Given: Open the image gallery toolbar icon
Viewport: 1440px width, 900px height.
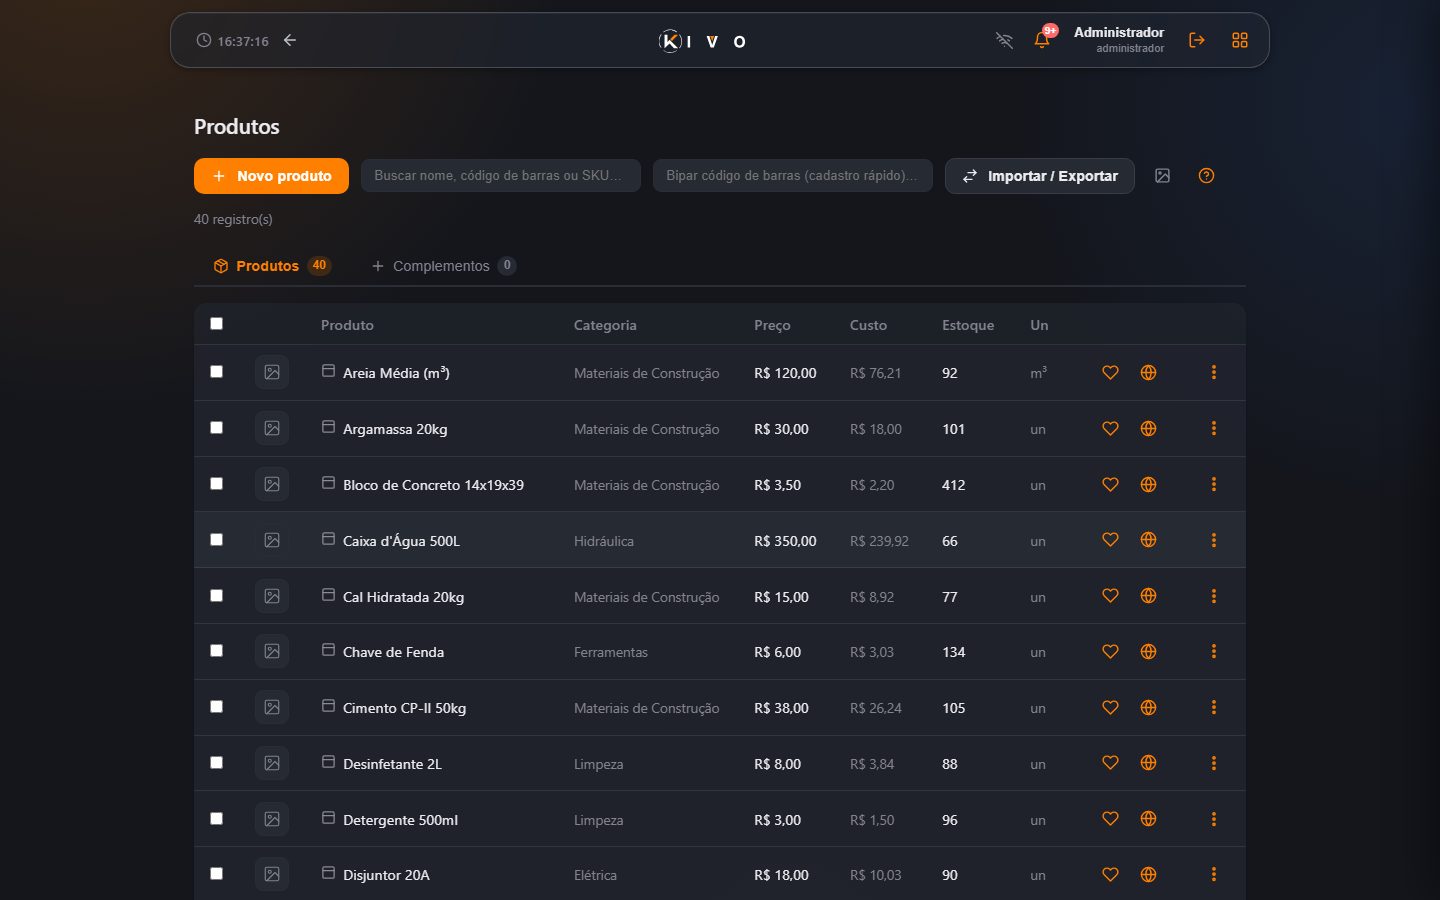Looking at the screenshot, I should (x=1162, y=176).
